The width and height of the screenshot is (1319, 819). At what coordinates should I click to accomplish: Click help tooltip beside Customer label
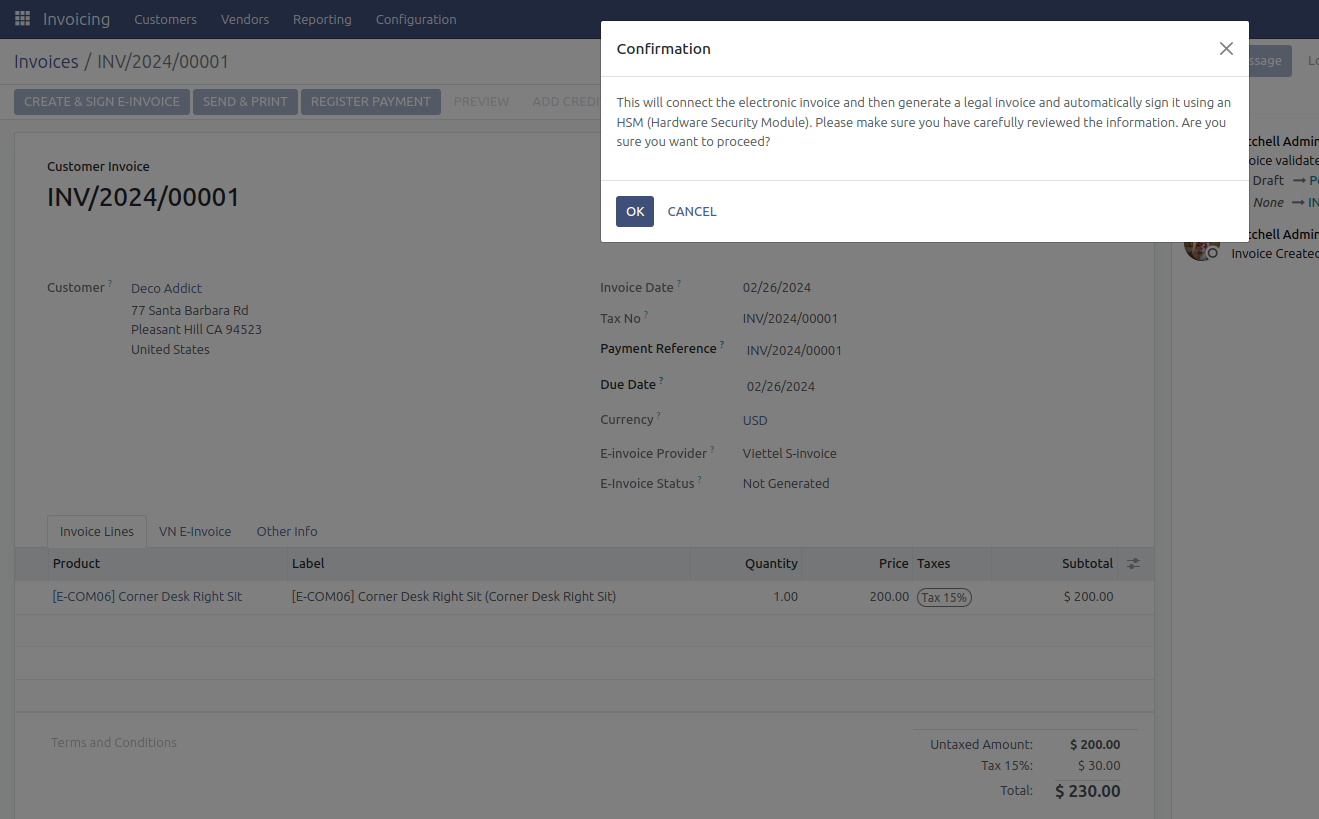[x=110, y=284]
